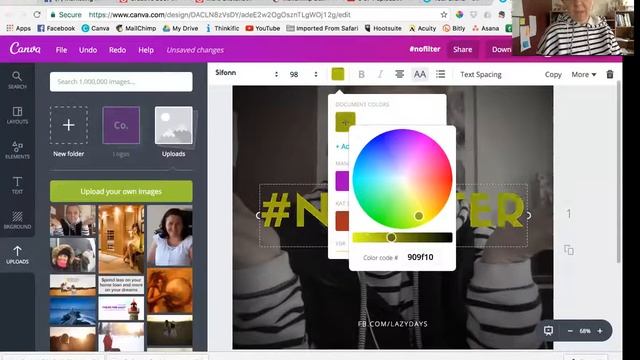Image resolution: width=640 pixels, height=360 pixels.
Task: Zoom in with plus button
Action: (x=600, y=331)
